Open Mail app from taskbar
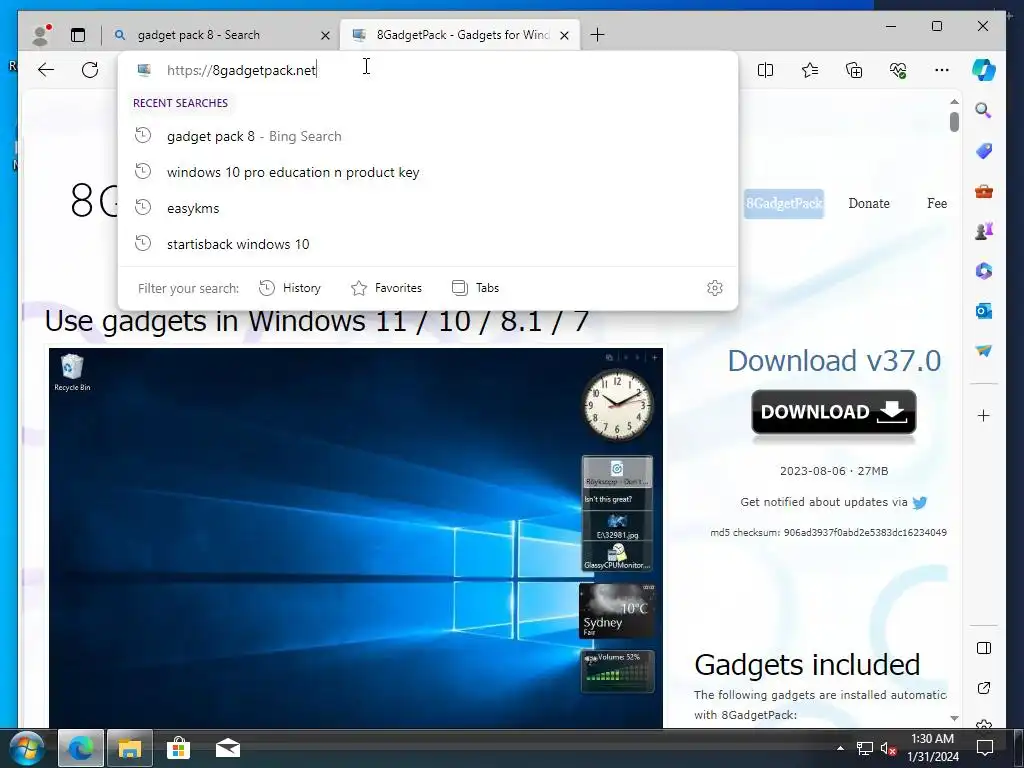 [228, 748]
